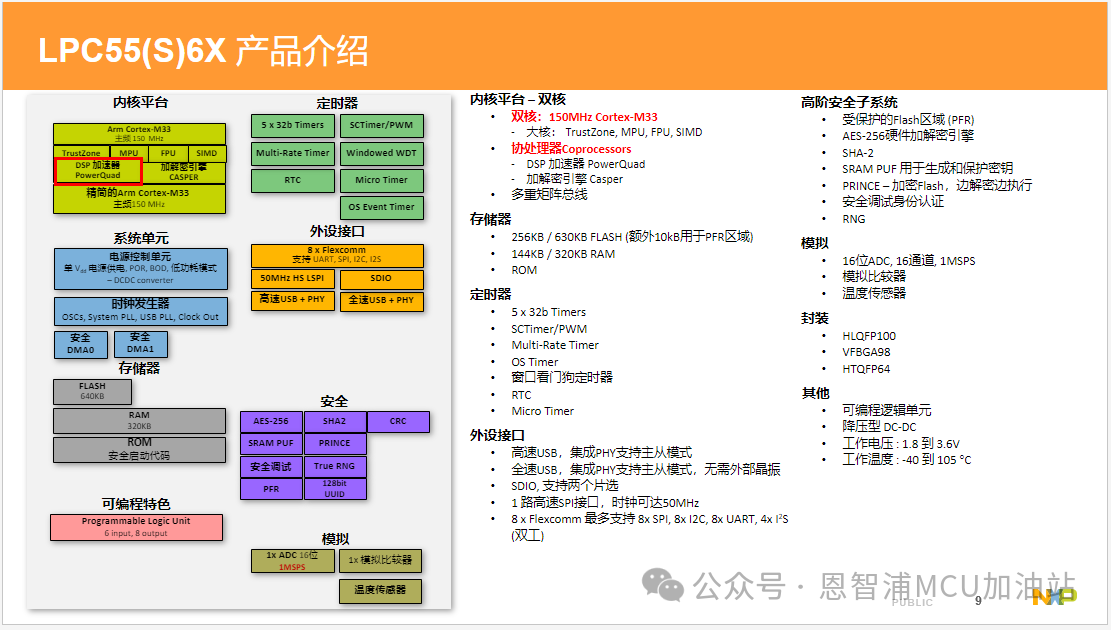The image size is (1111, 630).
Task: Click the SCTimer/PWM block
Action: (x=381, y=125)
